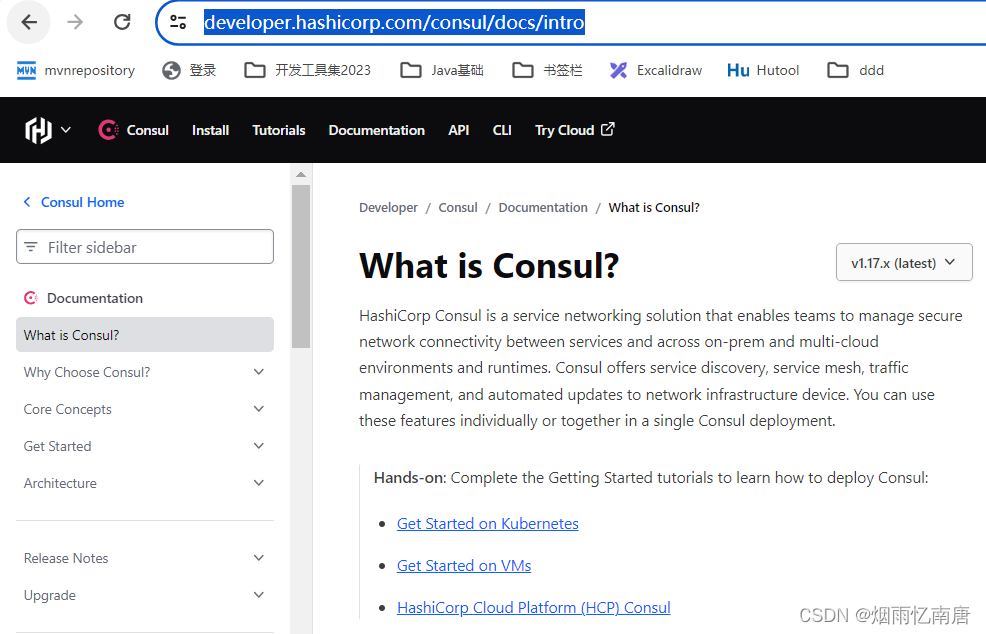The height and width of the screenshot is (634, 986).
Task: Select What is Consul? in sidebar
Action: point(145,335)
